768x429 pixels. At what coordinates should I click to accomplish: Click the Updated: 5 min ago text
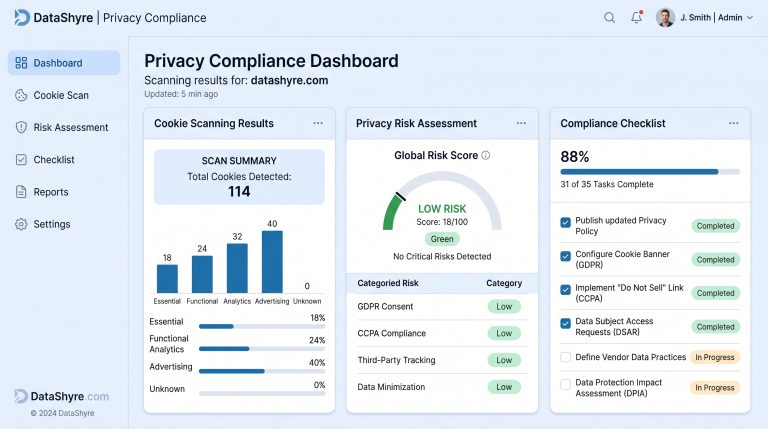click(181, 94)
